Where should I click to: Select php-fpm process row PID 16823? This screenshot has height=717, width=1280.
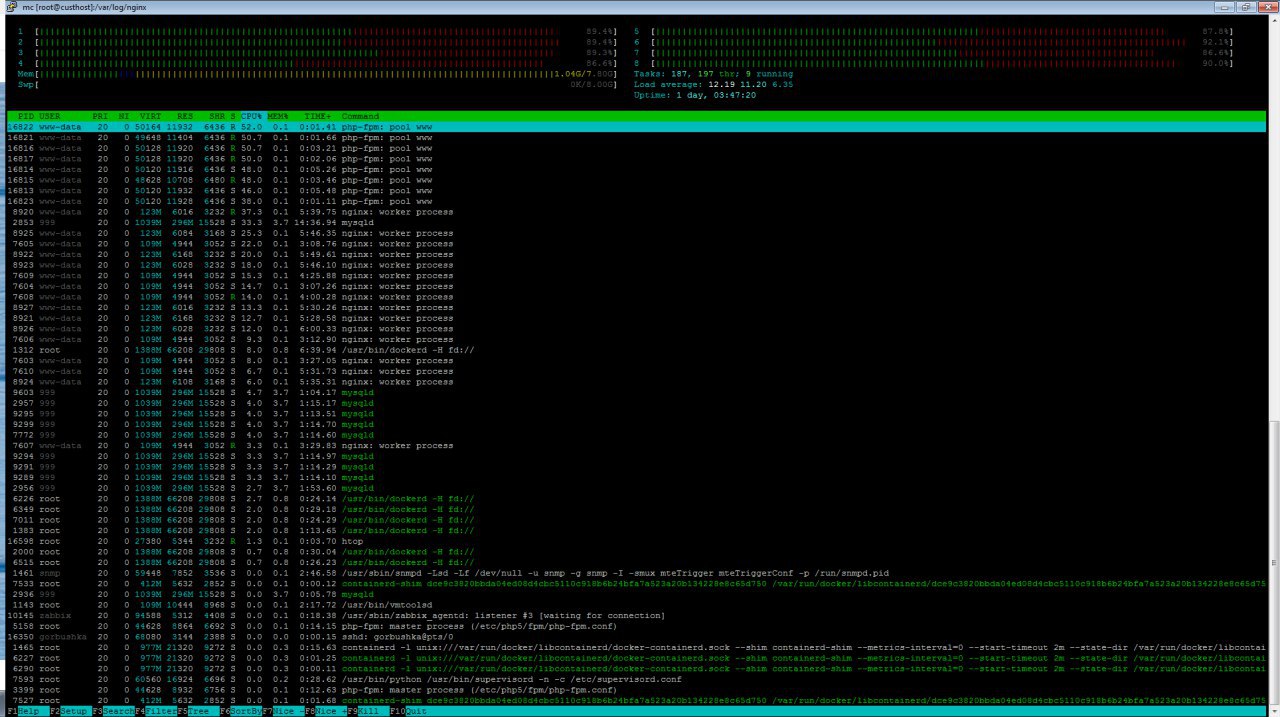tap(636, 201)
